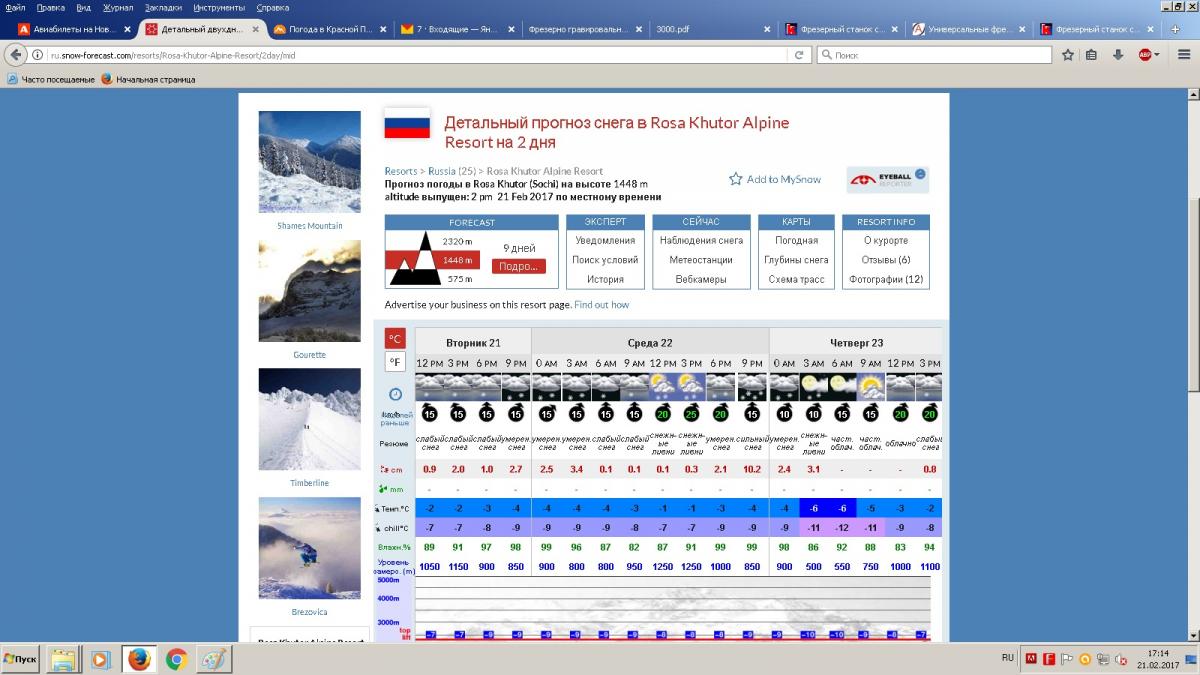
Task: Open Chrome from the taskbar
Action: (x=177, y=660)
